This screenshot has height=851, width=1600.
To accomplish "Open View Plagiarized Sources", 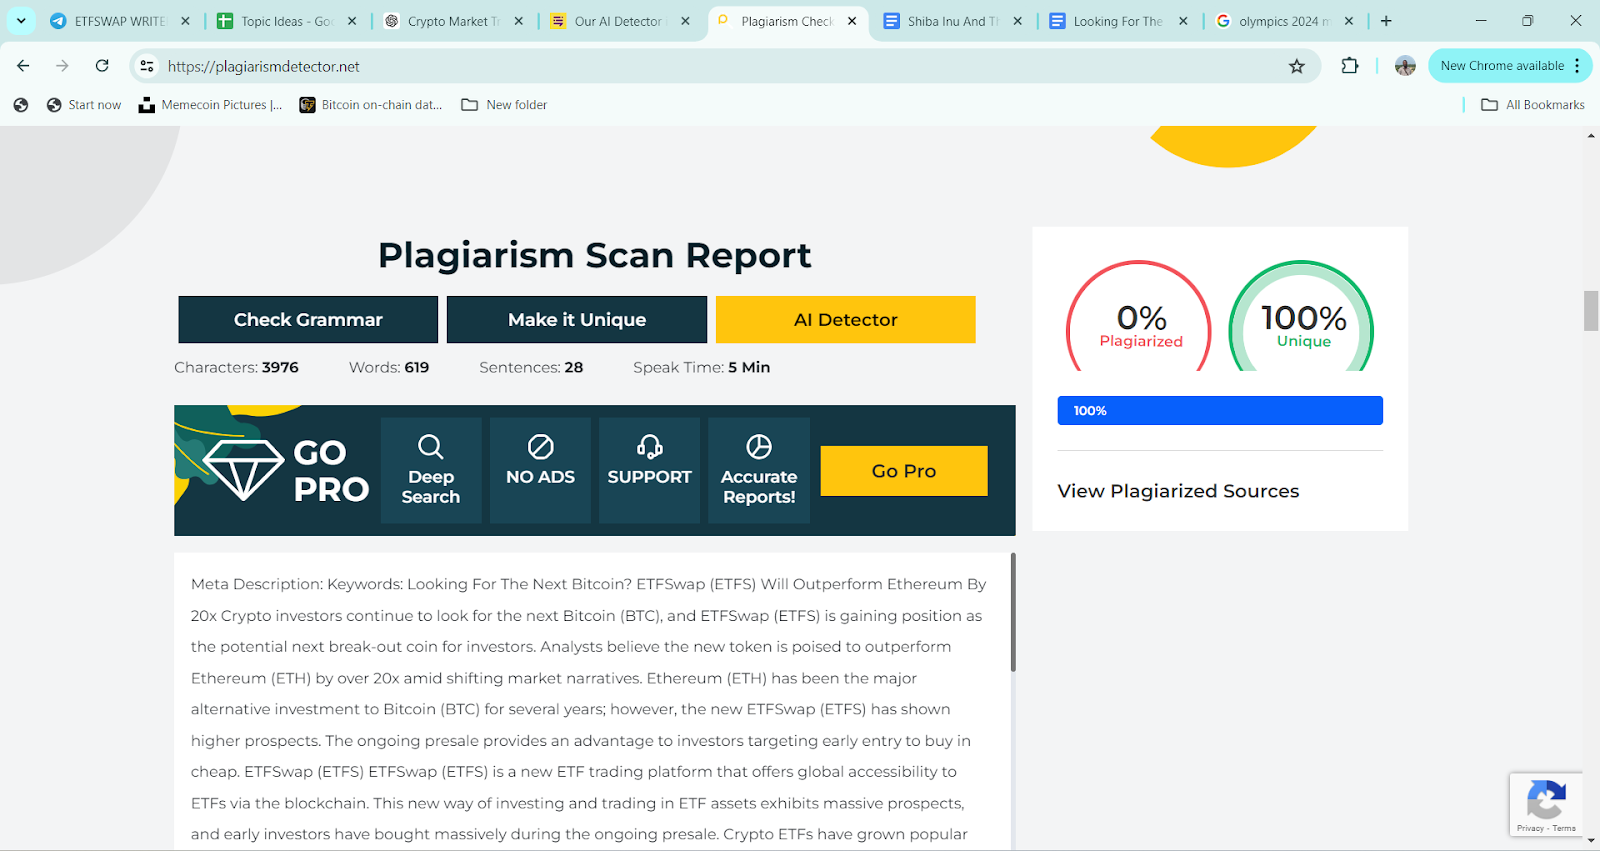I will [1178, 491].
